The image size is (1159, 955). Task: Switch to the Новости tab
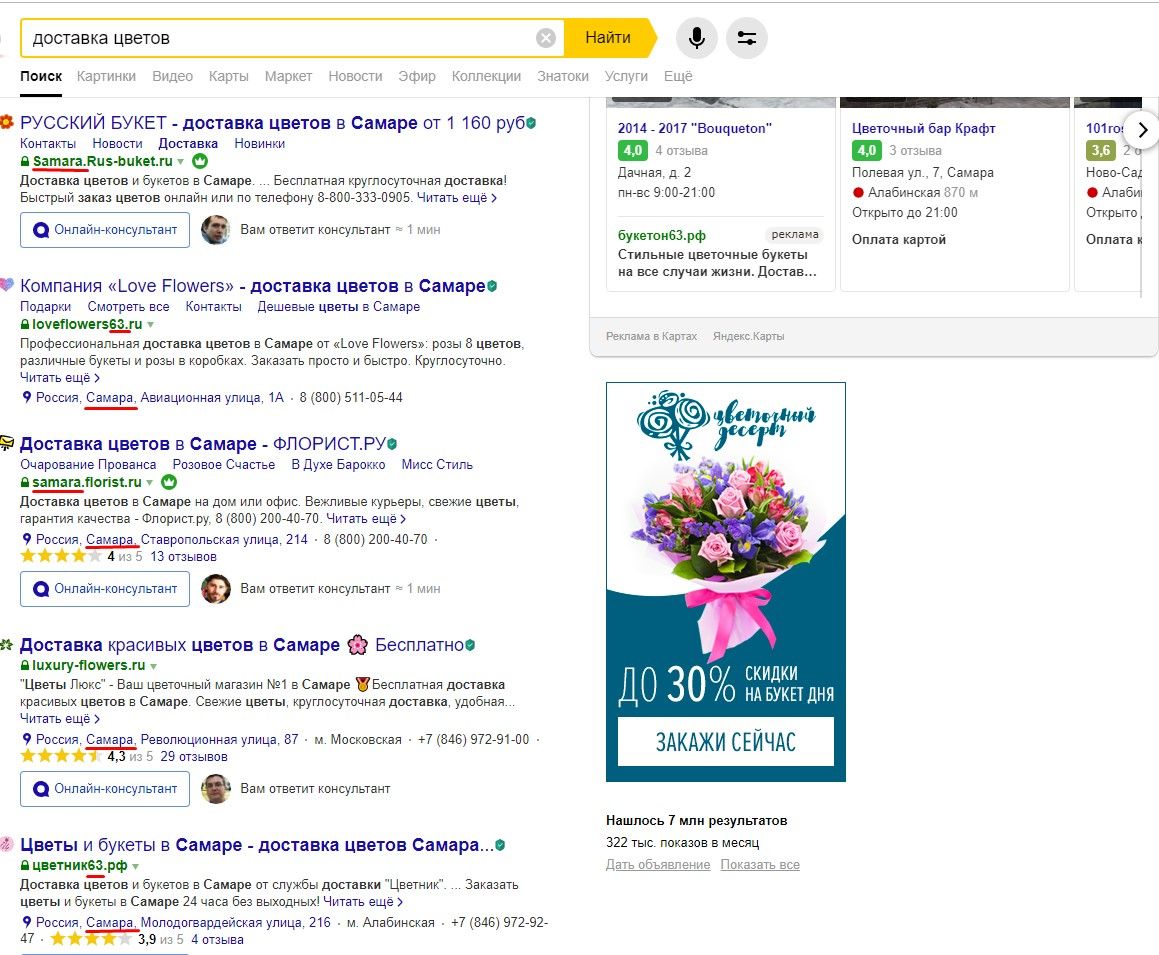[x=356, y=76]
